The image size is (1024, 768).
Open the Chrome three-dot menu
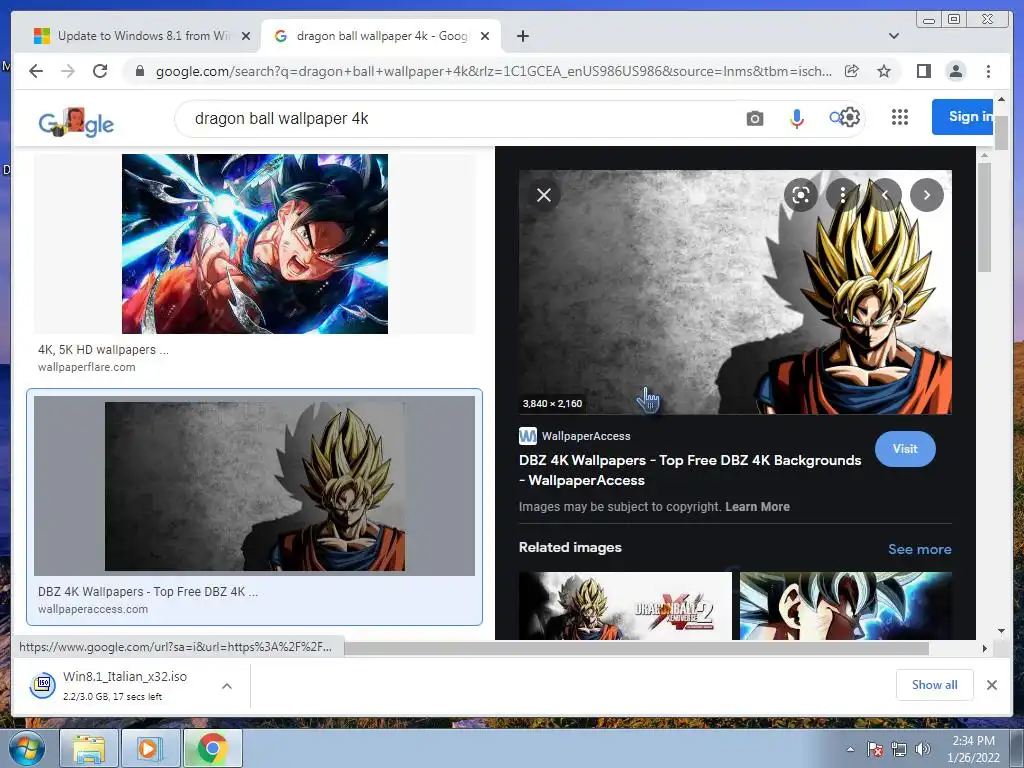988,71
